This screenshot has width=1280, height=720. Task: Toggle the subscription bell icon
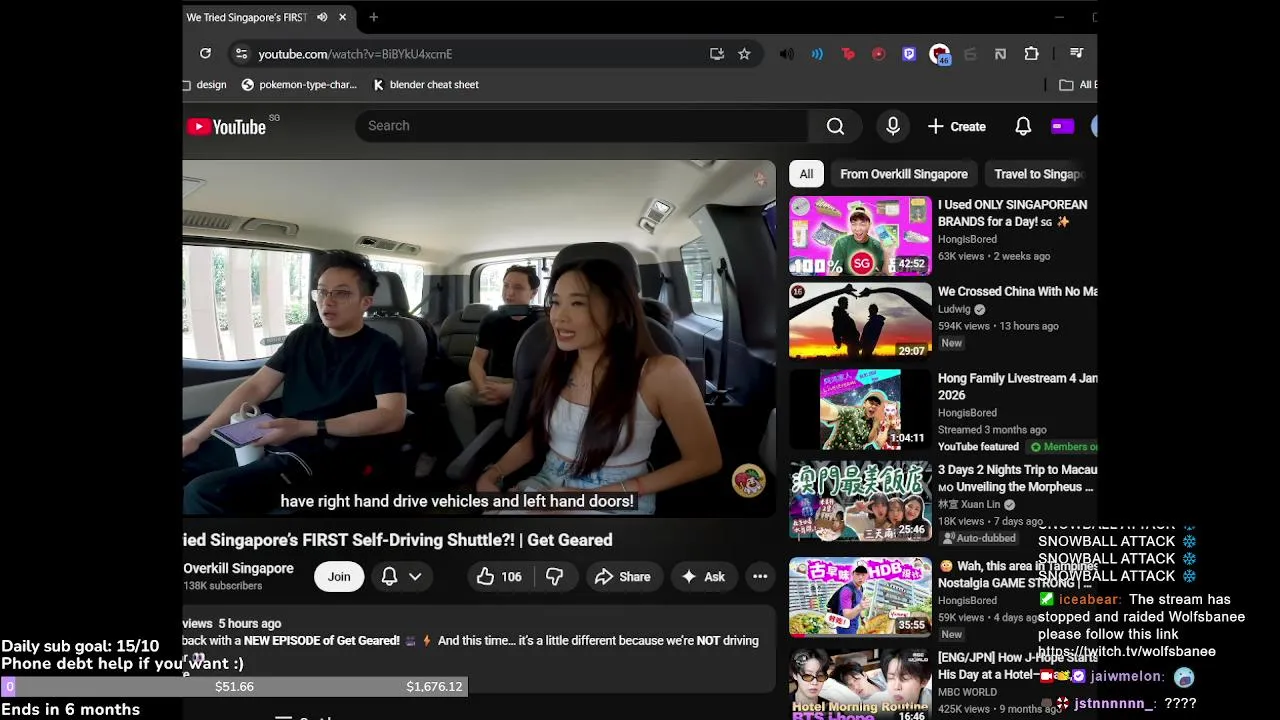click(390, 576)
